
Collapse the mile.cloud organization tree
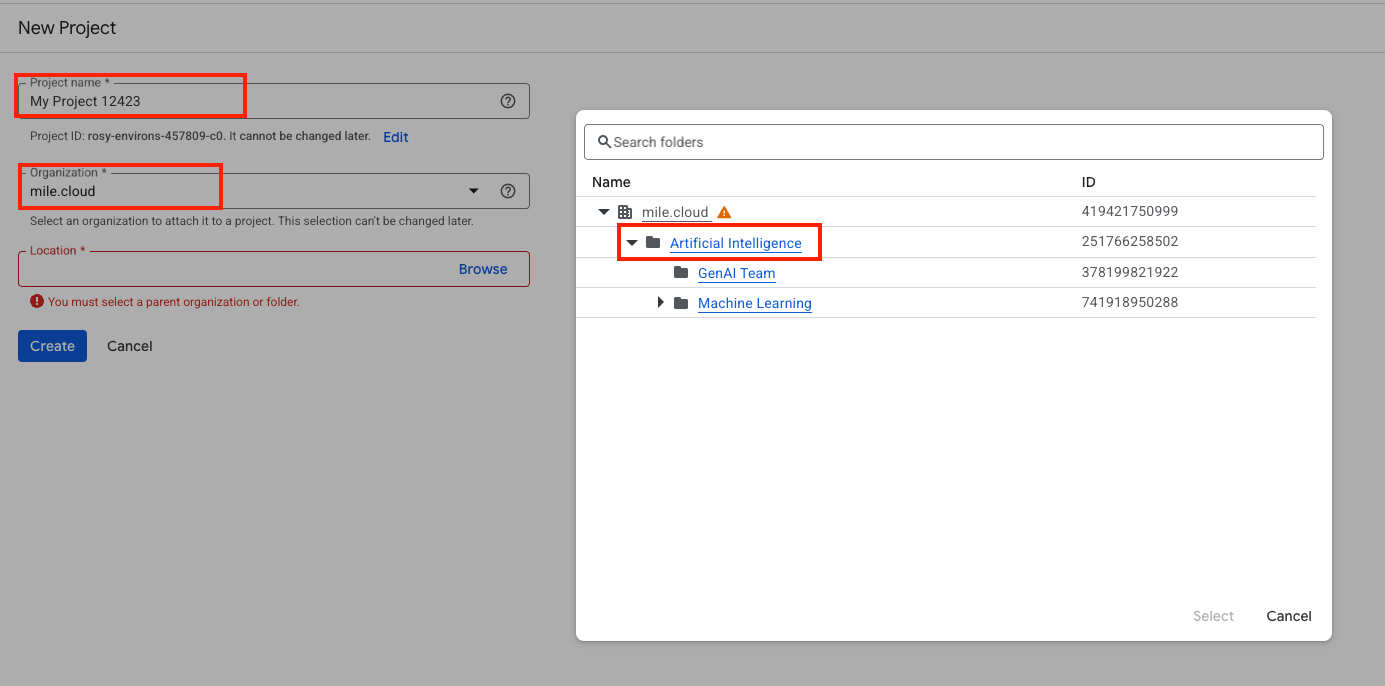point(603,212)
